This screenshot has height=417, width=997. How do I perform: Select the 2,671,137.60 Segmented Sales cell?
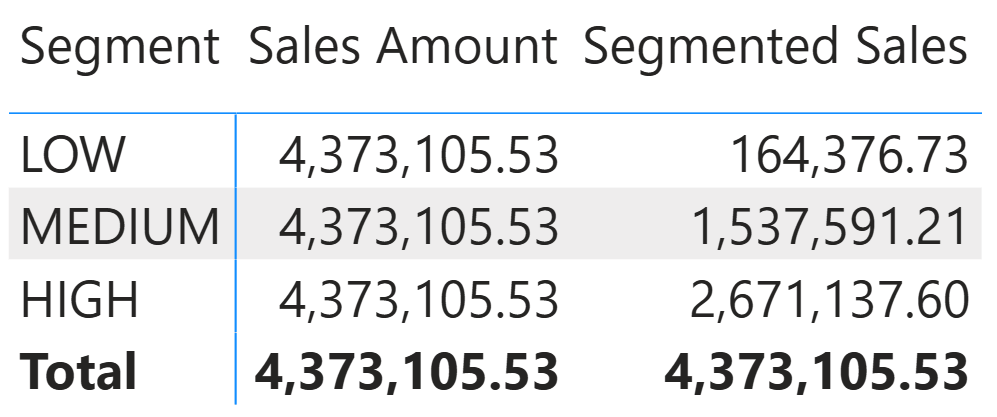click(819, 300)
